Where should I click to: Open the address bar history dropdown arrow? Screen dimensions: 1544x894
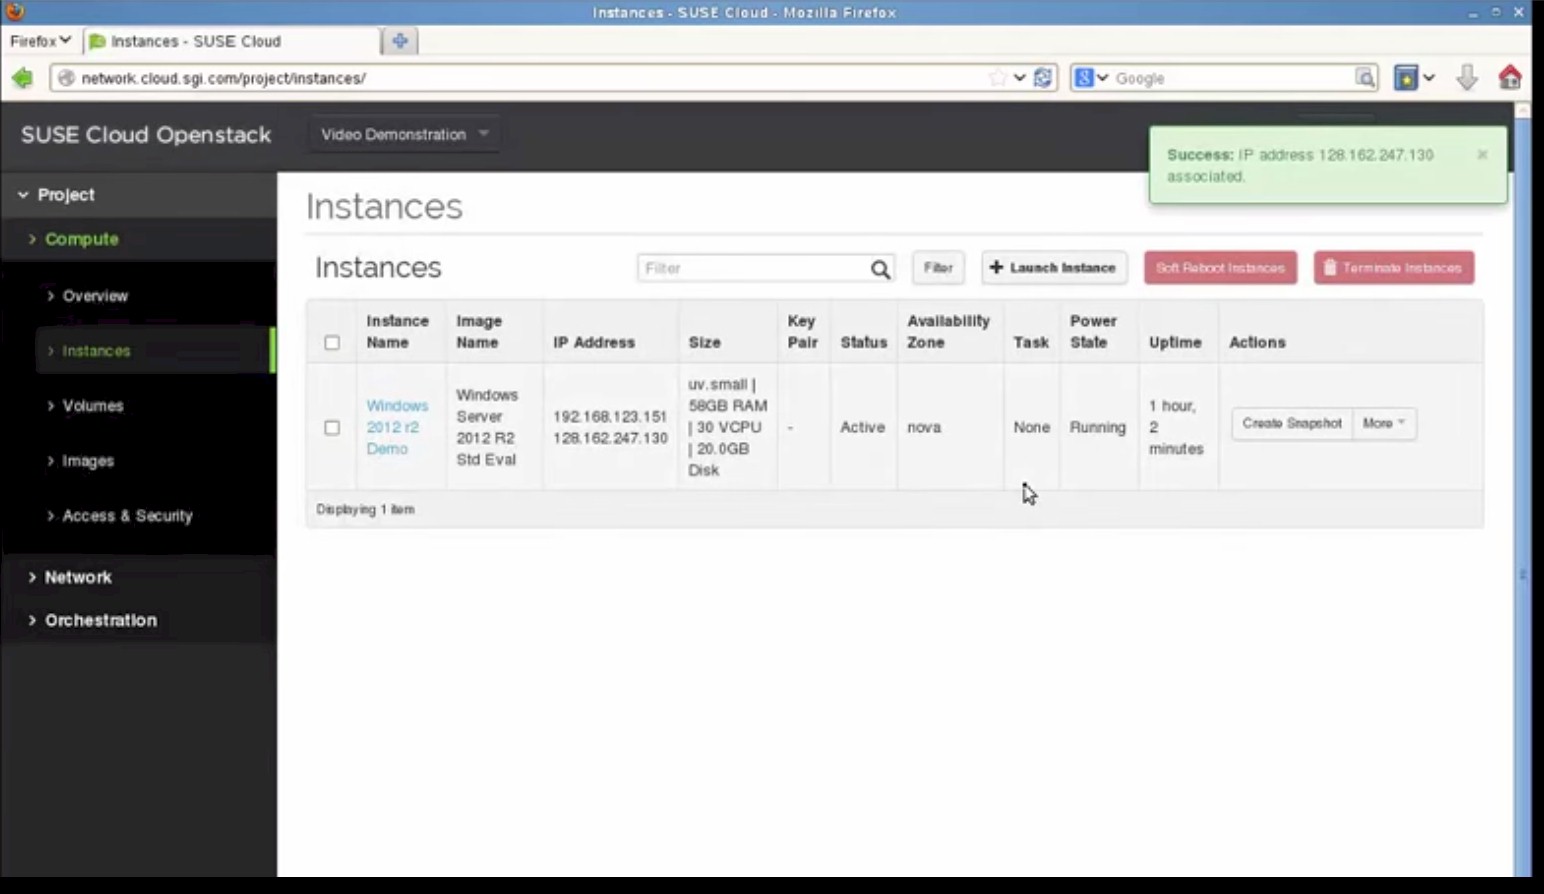click(x=1019, y=77)
